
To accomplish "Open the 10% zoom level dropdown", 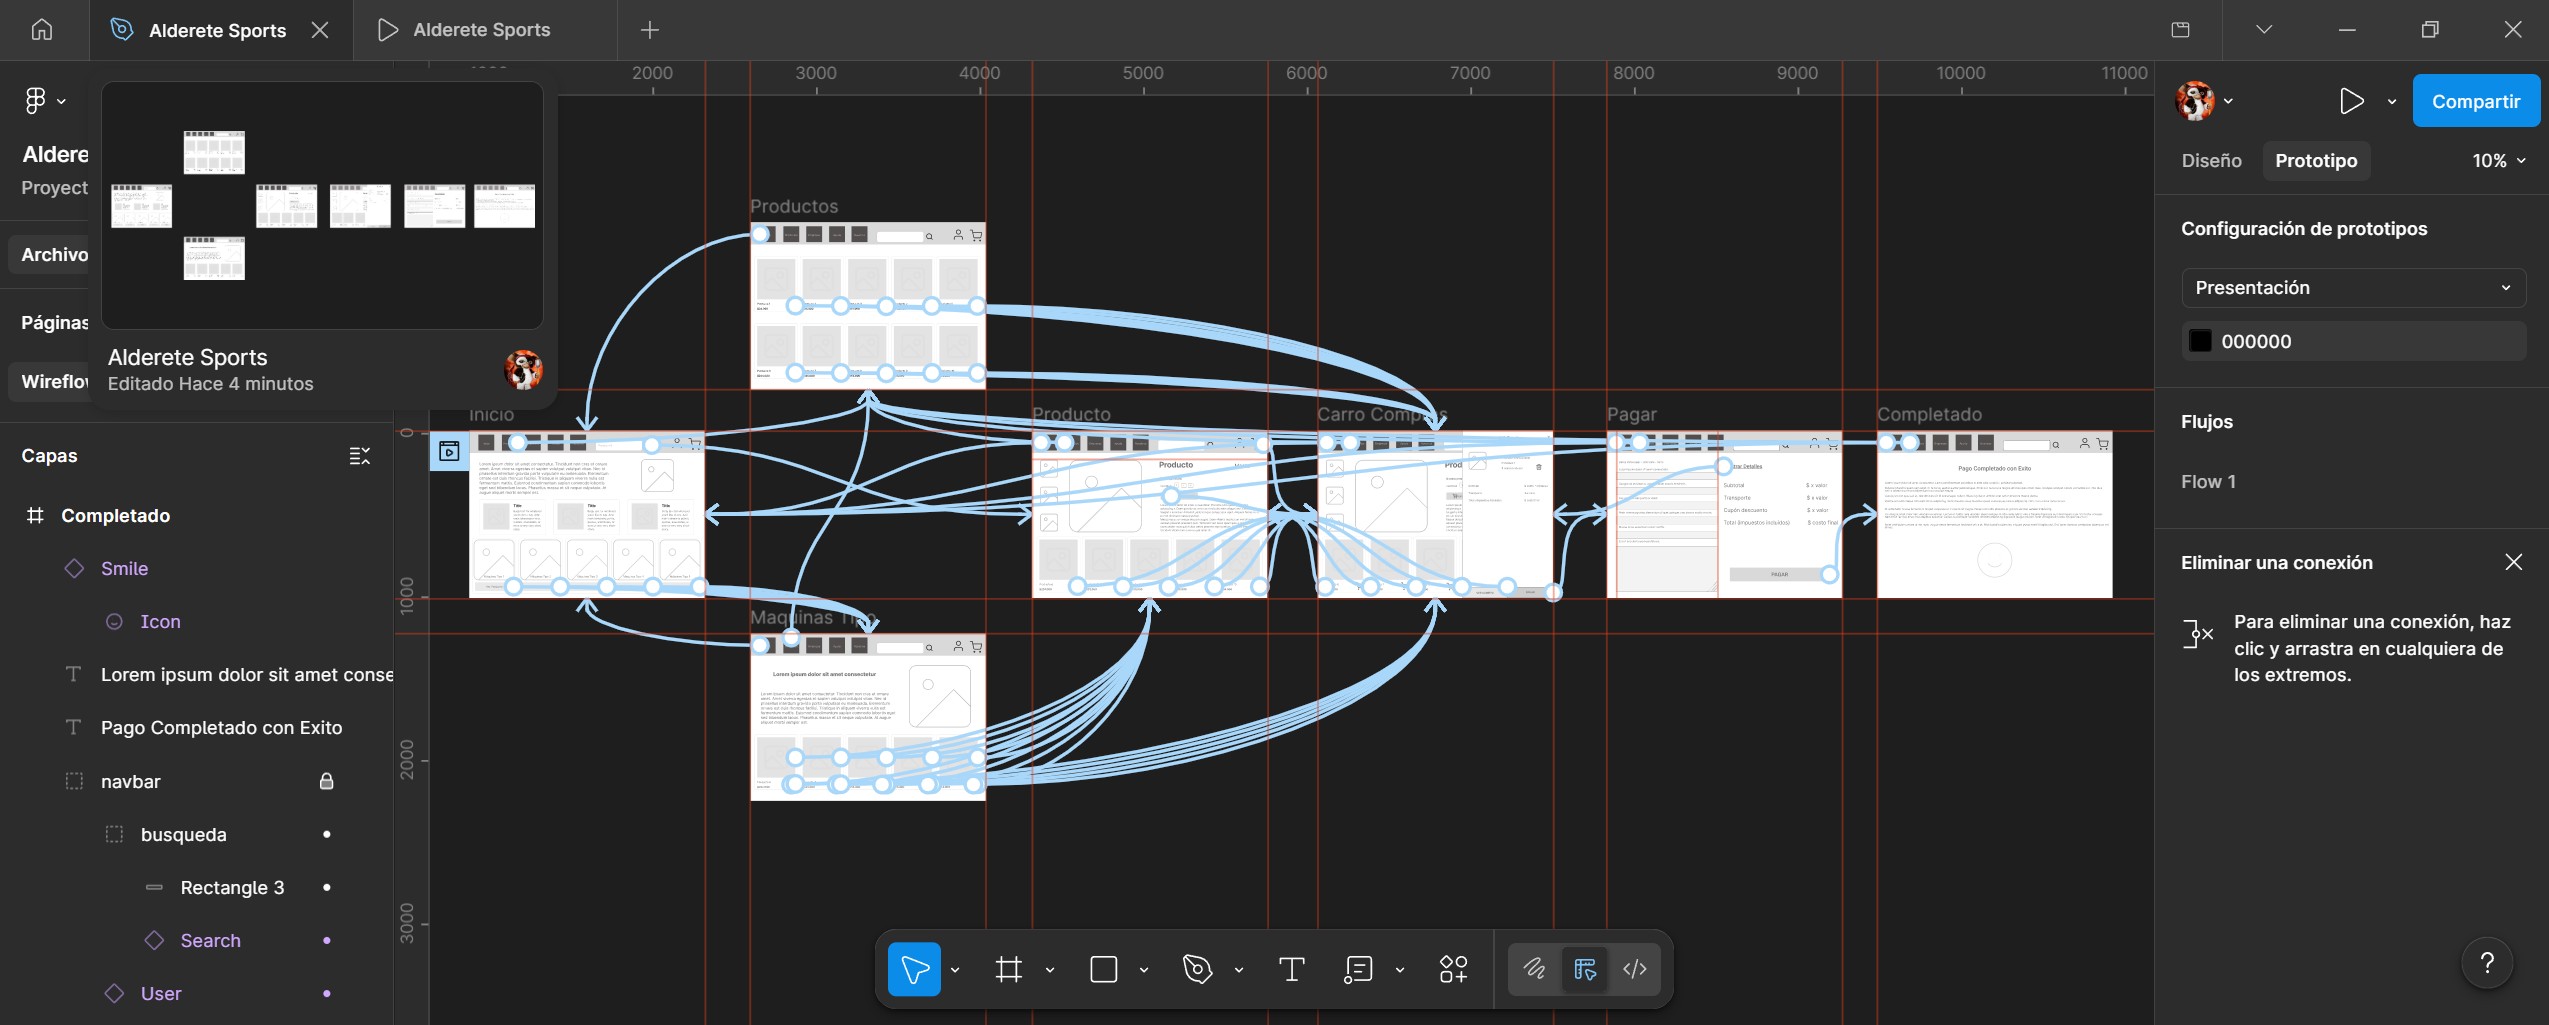I will (x=2498, y=161).
